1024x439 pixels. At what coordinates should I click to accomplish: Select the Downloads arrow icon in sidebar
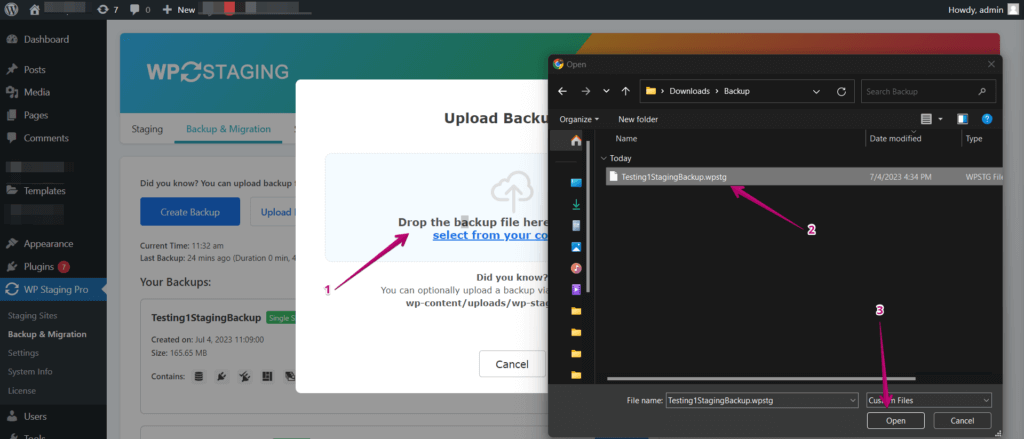click(x=576, y=204)
